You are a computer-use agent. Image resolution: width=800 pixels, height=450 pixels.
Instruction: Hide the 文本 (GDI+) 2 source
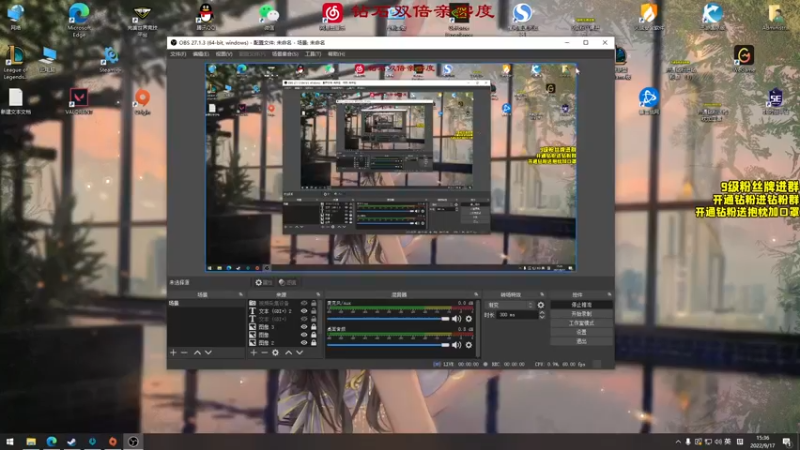pyautogui.click(x=303, y=311)
